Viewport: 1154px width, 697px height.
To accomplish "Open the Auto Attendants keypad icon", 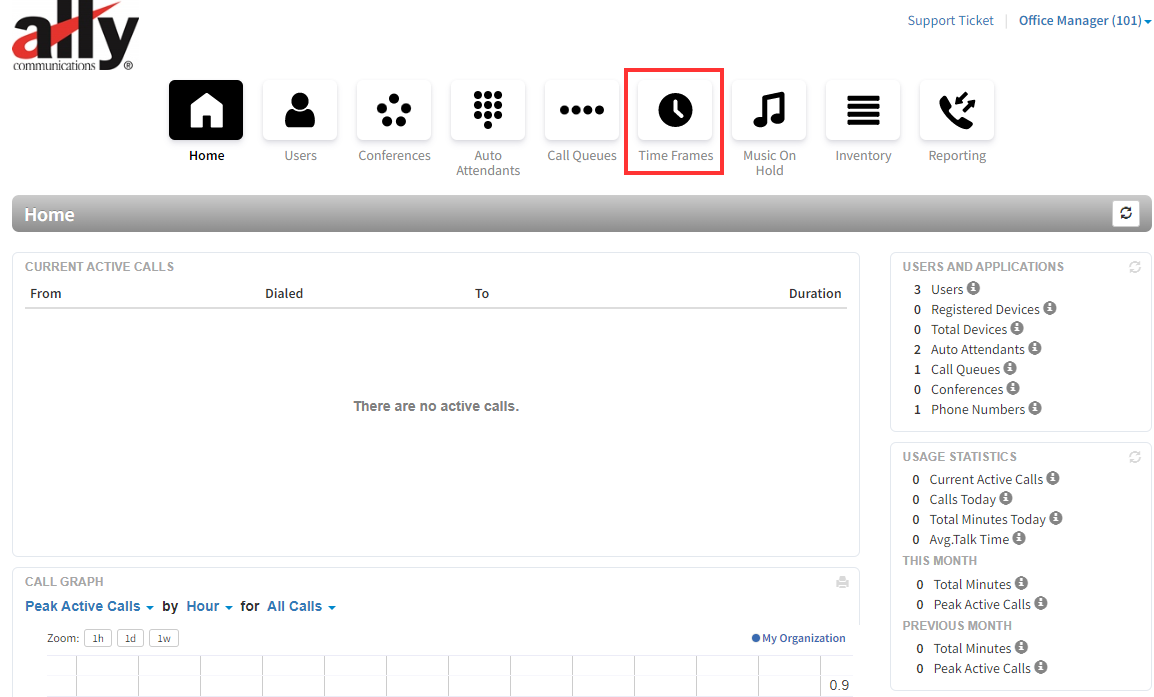I will [488, 110].
